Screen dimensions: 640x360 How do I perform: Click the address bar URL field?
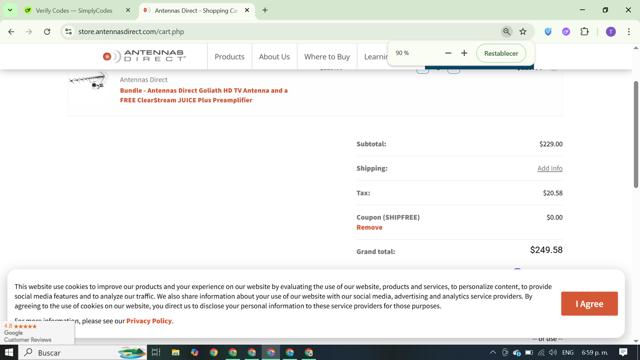pyautogui.click(x=286, y=31)
